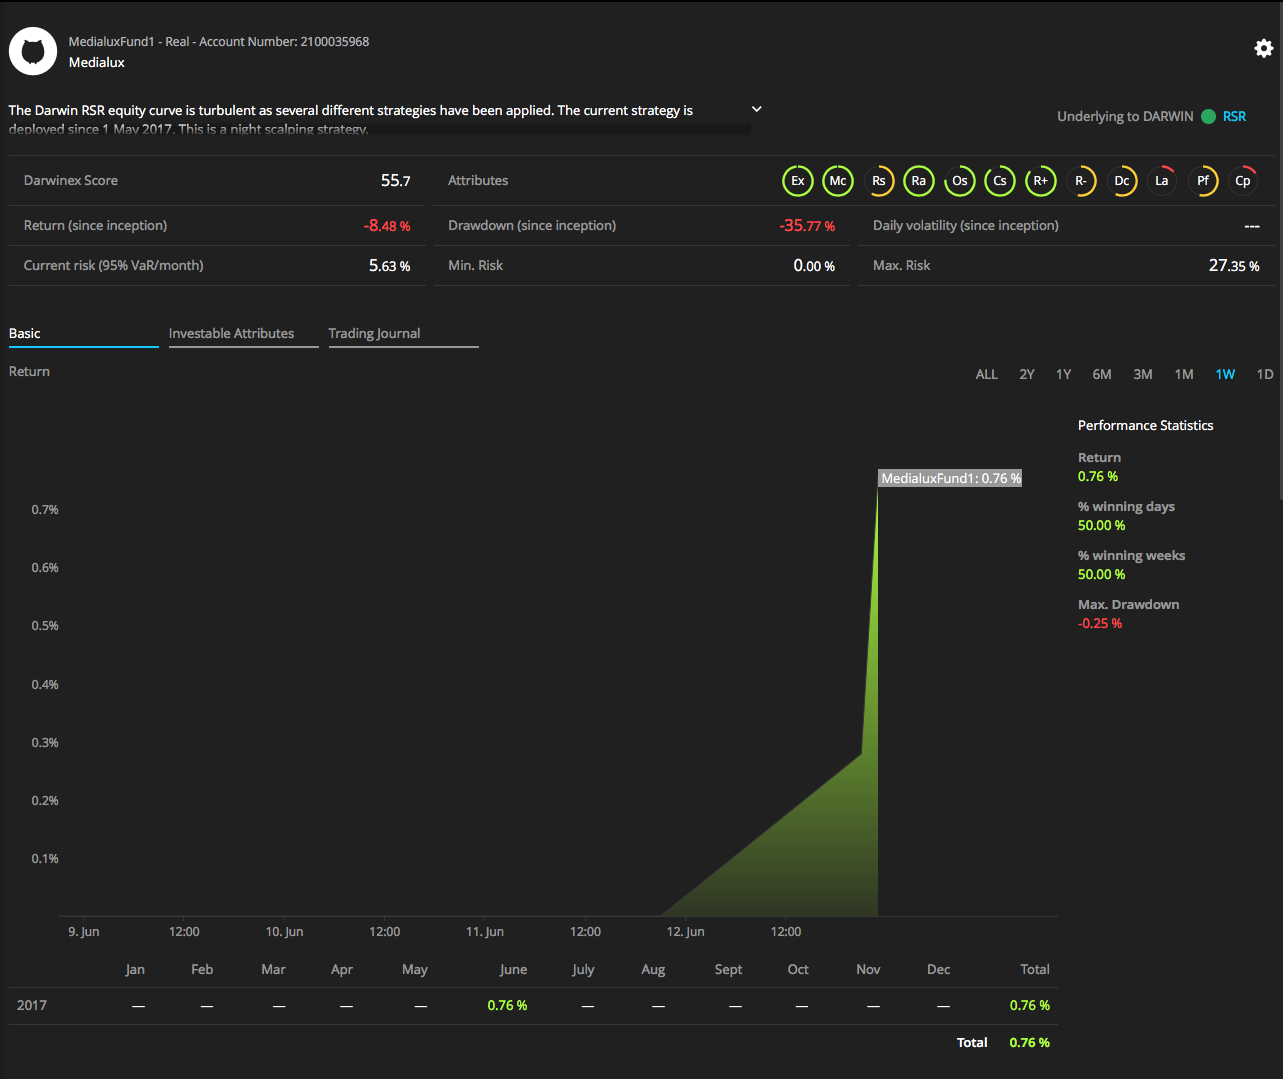Click the % winning days 50.00 % value
This screenshot has height=1079, width=1283.
[1102, 525]
